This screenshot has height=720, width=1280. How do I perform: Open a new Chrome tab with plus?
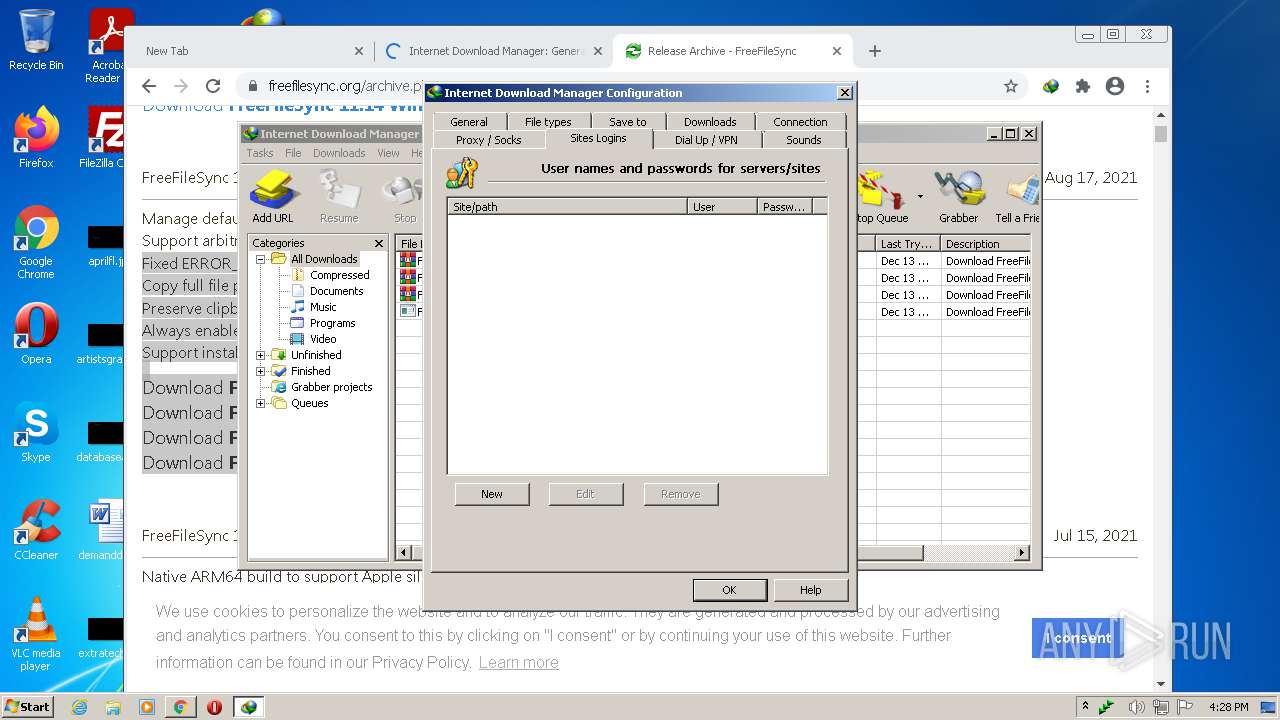(x=875, y=51)
